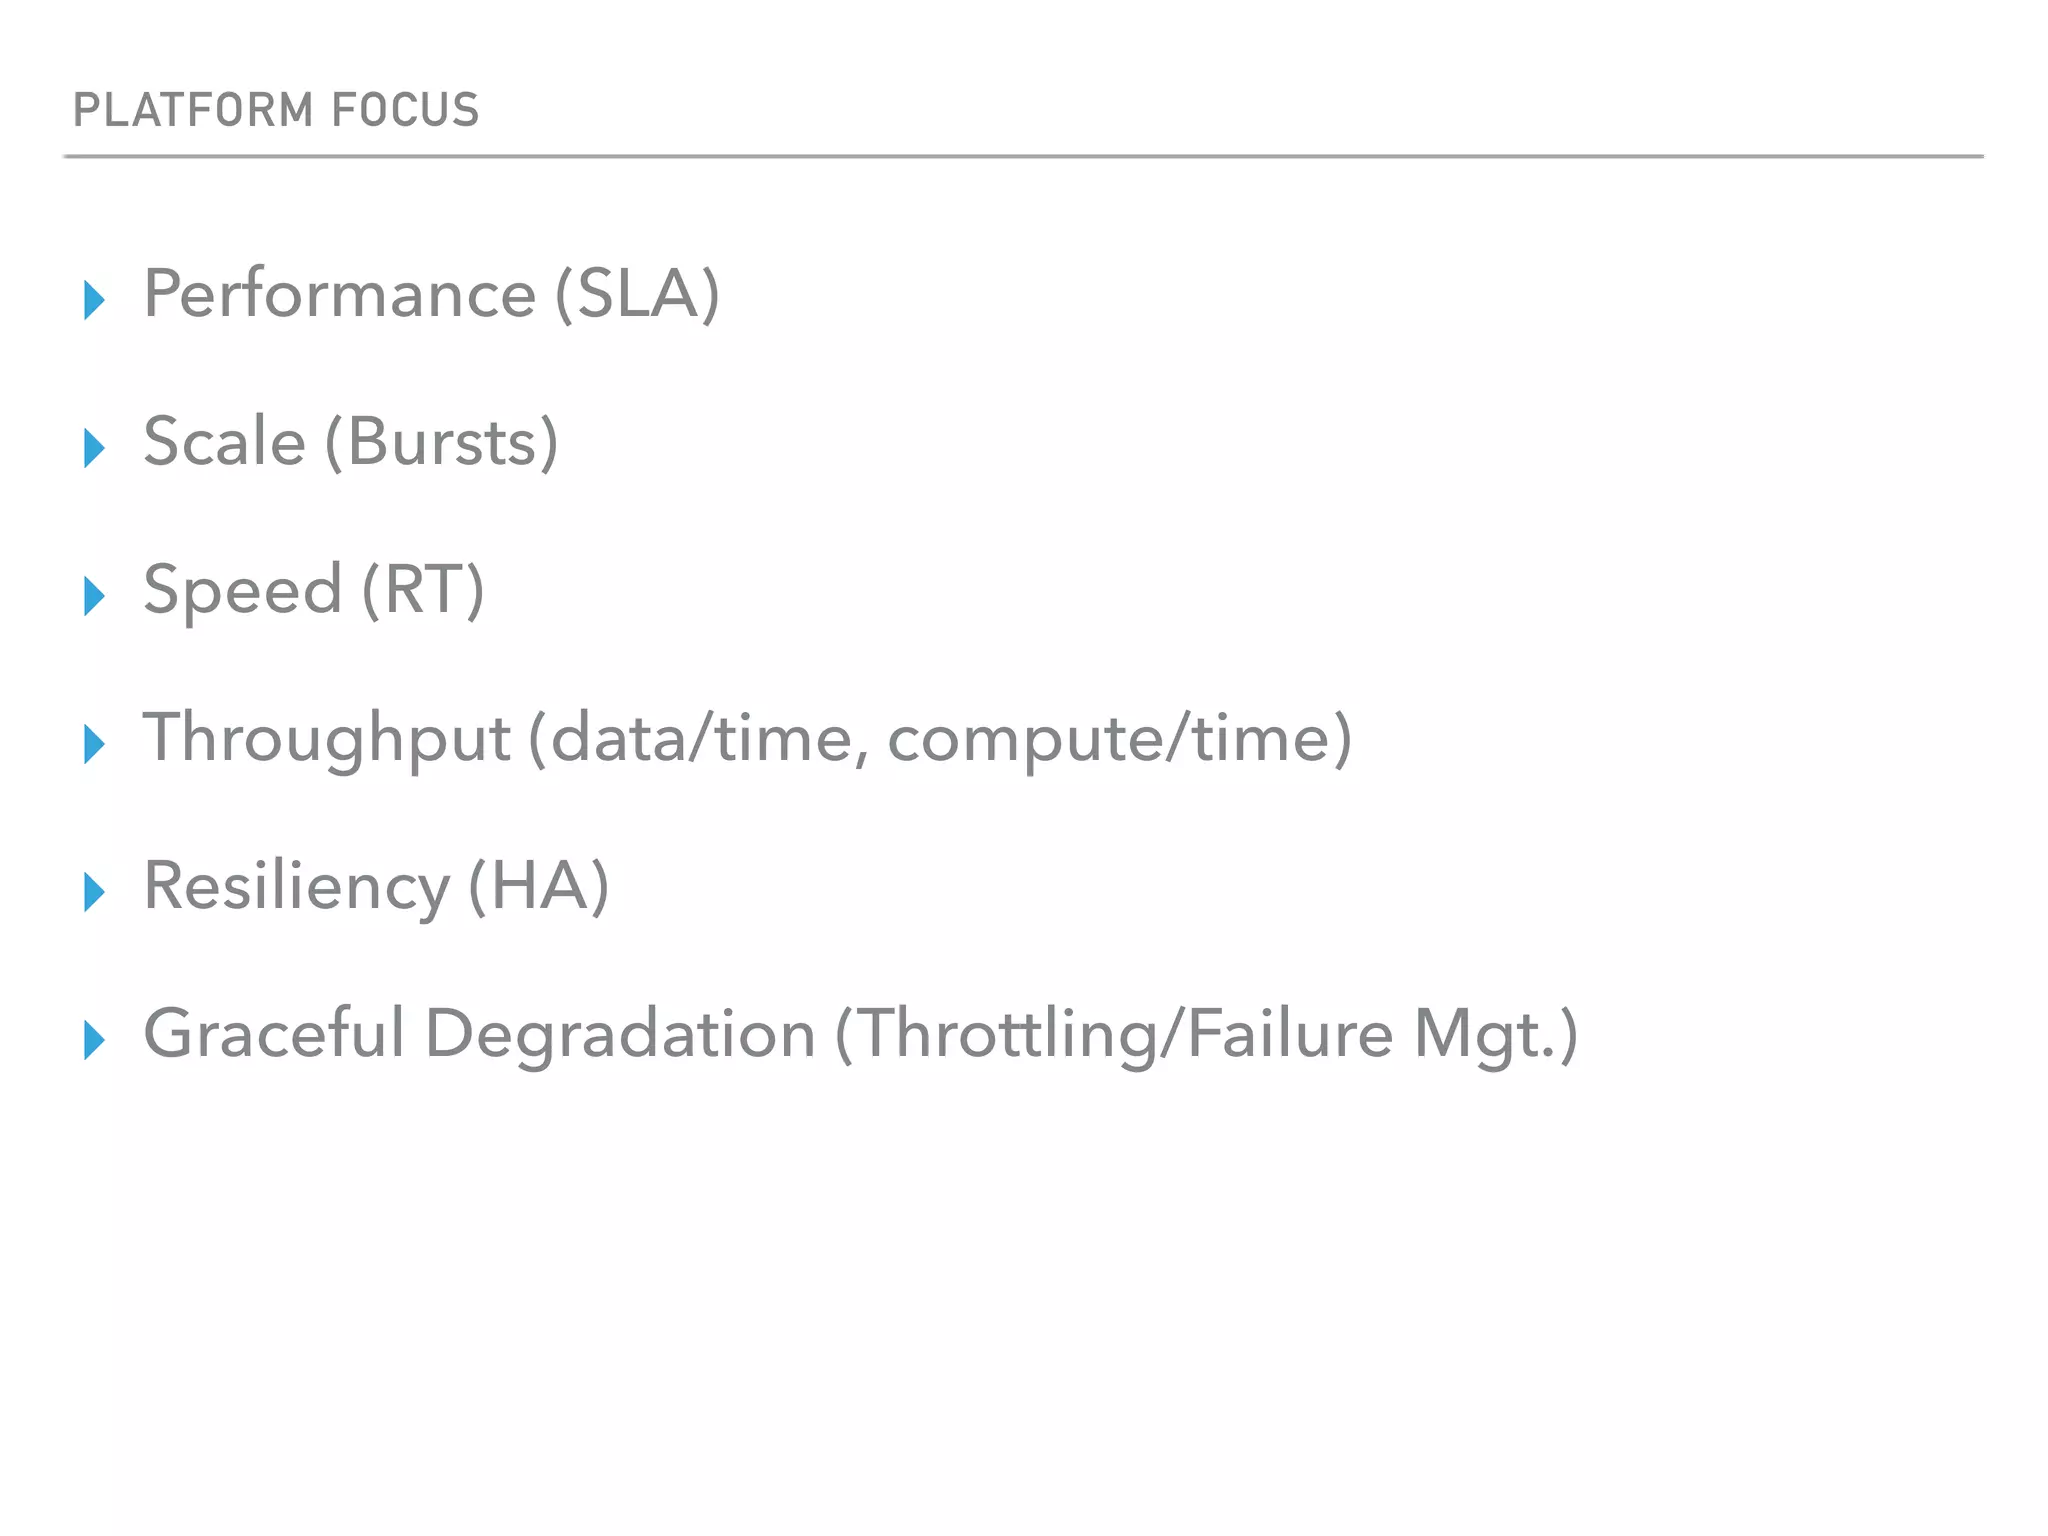Click the text Throttling/Failure Mgt.
Viewport: 2048px width, 1536px height.
coord(1206,1034)
